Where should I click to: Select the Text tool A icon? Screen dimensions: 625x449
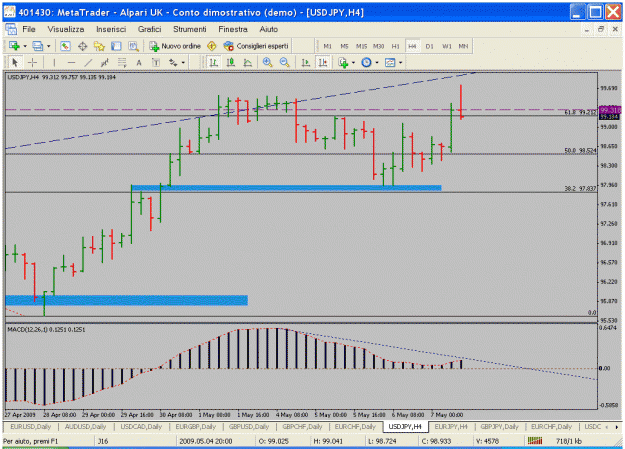(139, 63)
